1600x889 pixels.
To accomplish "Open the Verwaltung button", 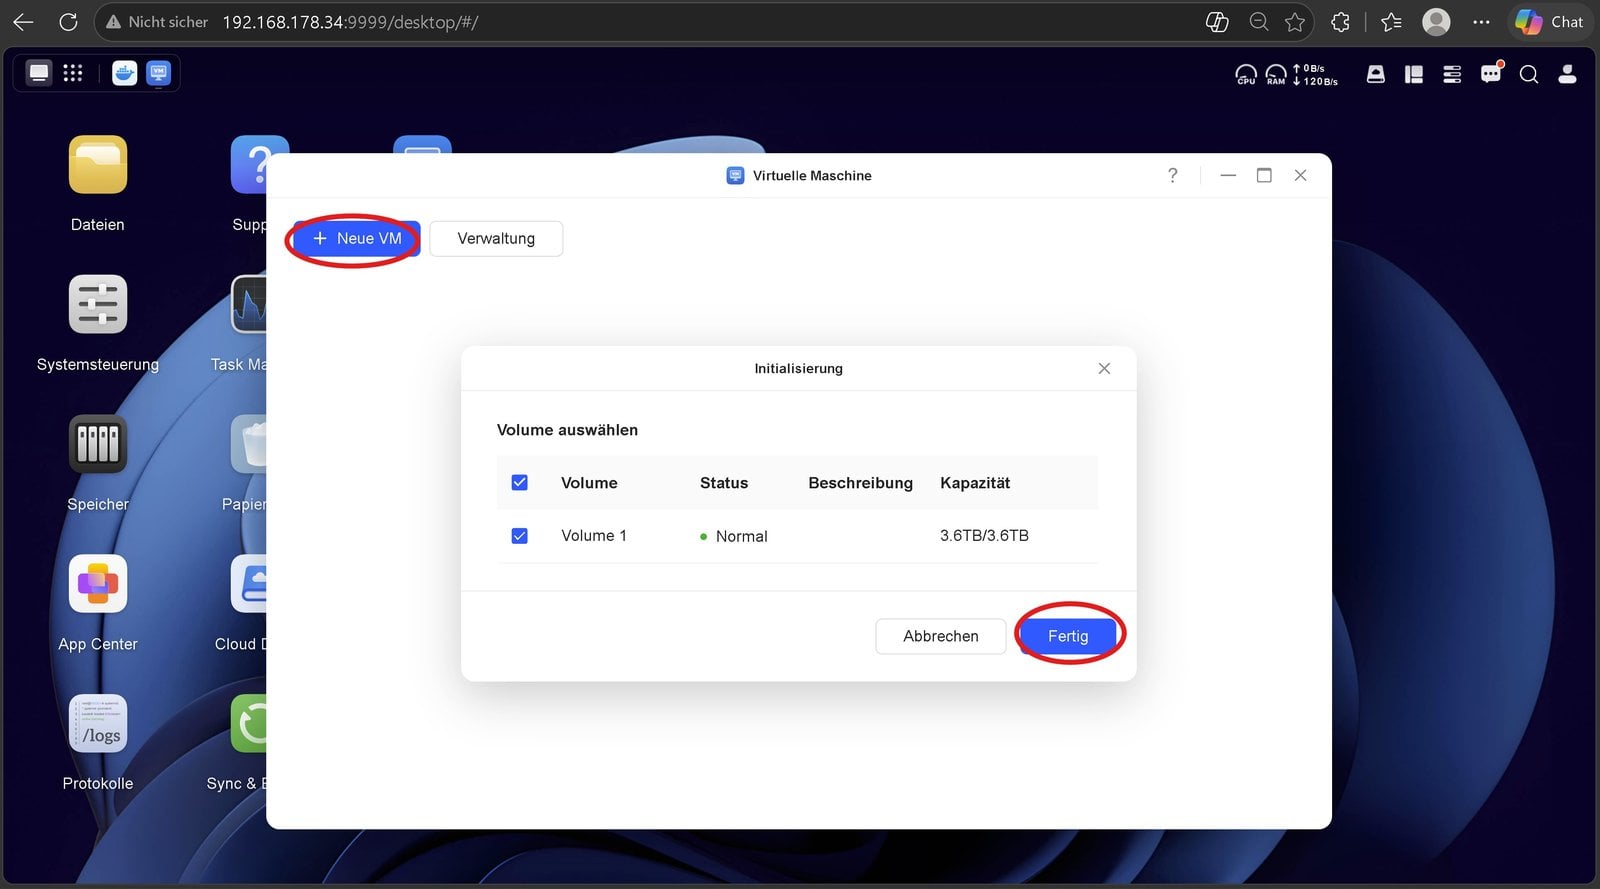I will pyautogui.click(x=496, y=239).
